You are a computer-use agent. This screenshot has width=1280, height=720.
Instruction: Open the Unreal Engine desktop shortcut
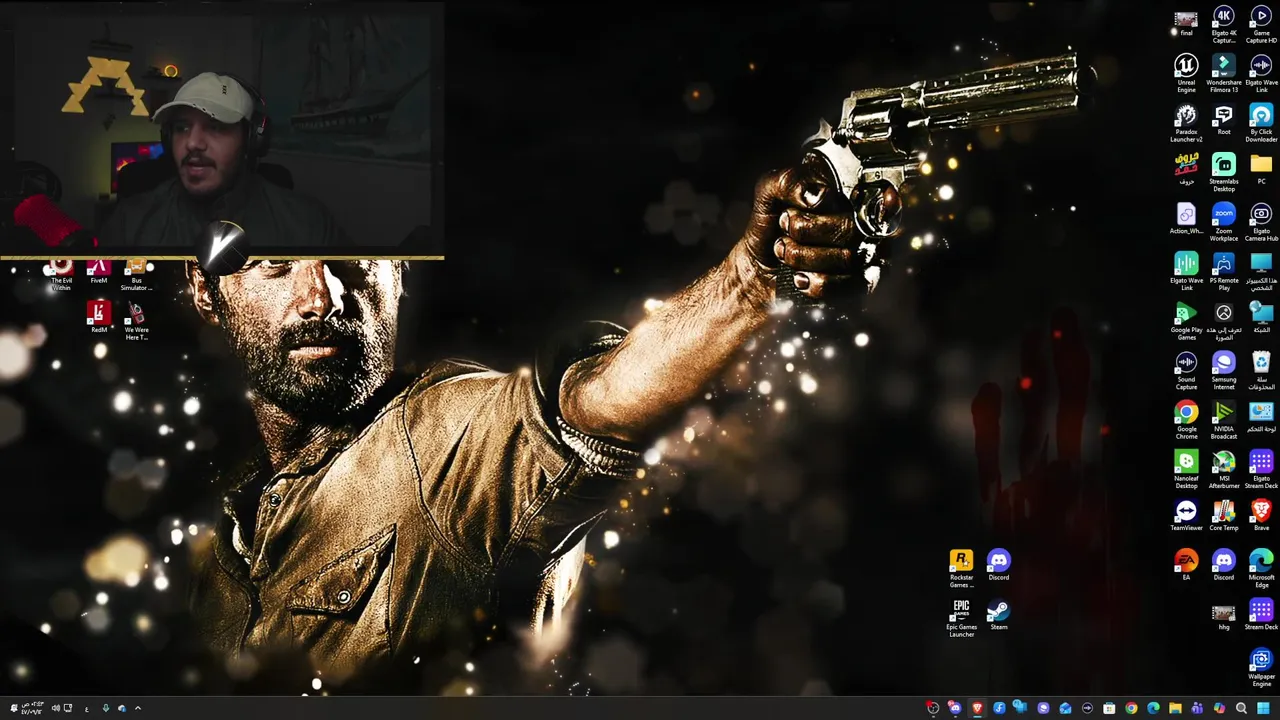click(x=1186, y=72)
